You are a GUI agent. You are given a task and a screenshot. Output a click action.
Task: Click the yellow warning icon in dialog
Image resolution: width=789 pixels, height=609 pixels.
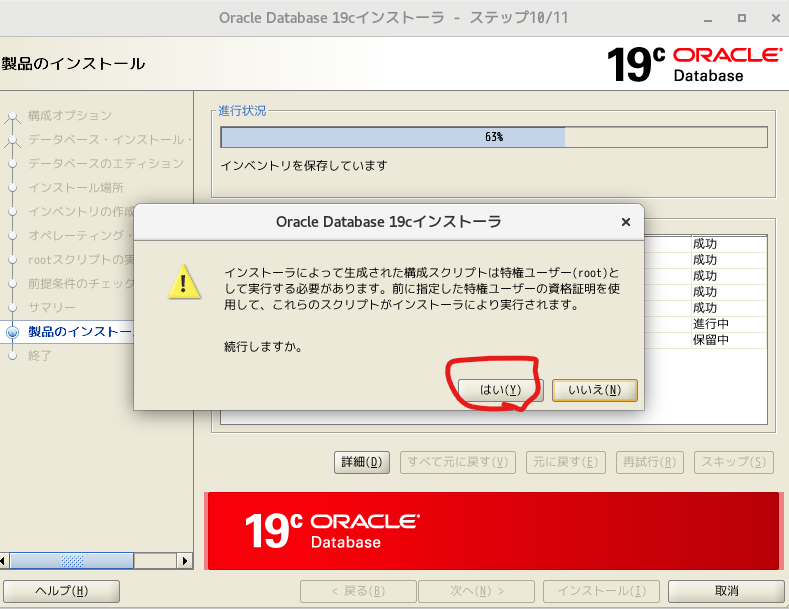click(x=184, y=282)
